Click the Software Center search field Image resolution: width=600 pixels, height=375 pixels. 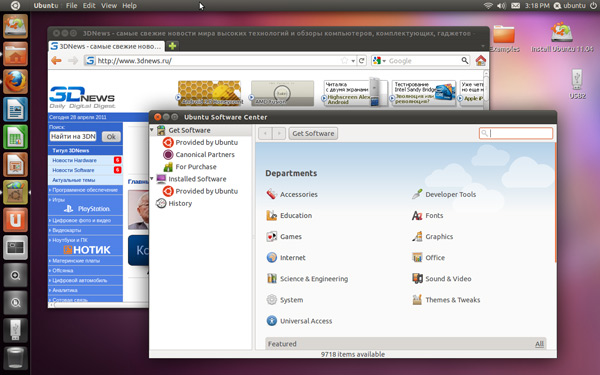pos(516,133)
